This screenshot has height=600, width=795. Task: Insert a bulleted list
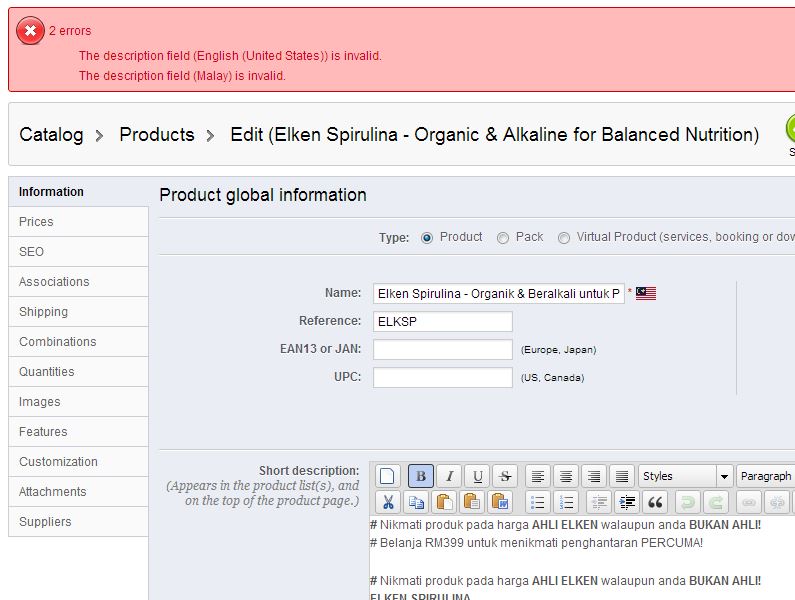point(538,503)
